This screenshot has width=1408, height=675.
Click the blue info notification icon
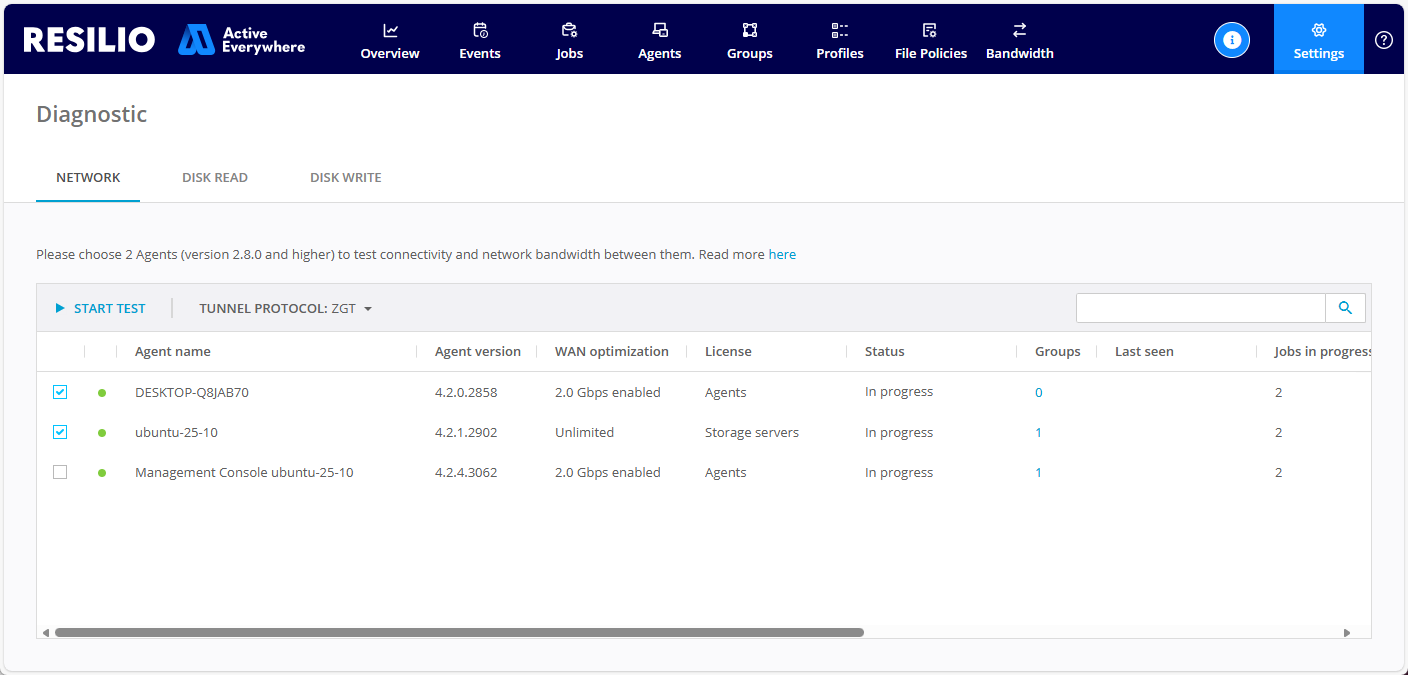pyautogui.click(x=1231, y=40)
